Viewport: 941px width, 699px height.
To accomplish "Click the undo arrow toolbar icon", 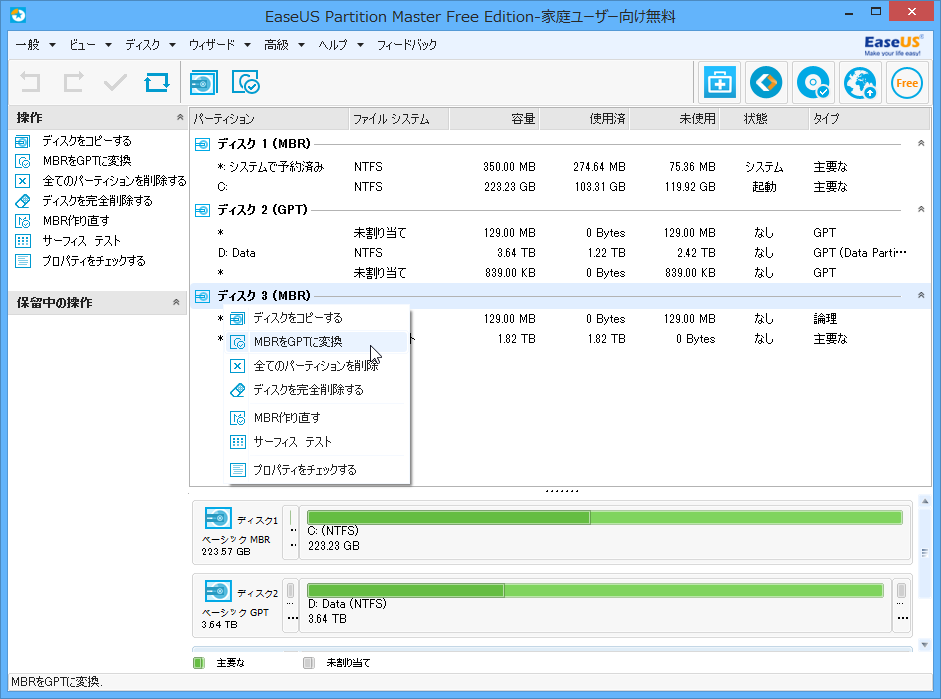I will (x=30, y=82).
